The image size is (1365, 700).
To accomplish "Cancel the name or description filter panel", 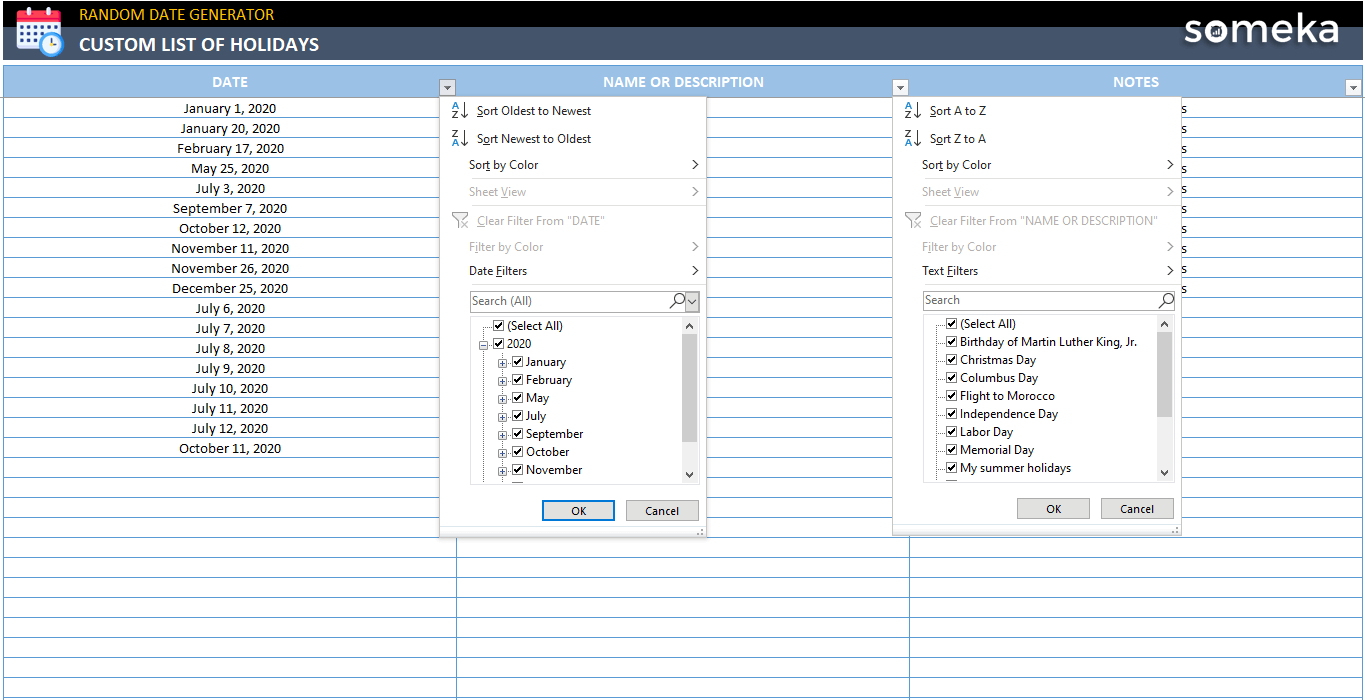I will click(x=1136, y=509).
